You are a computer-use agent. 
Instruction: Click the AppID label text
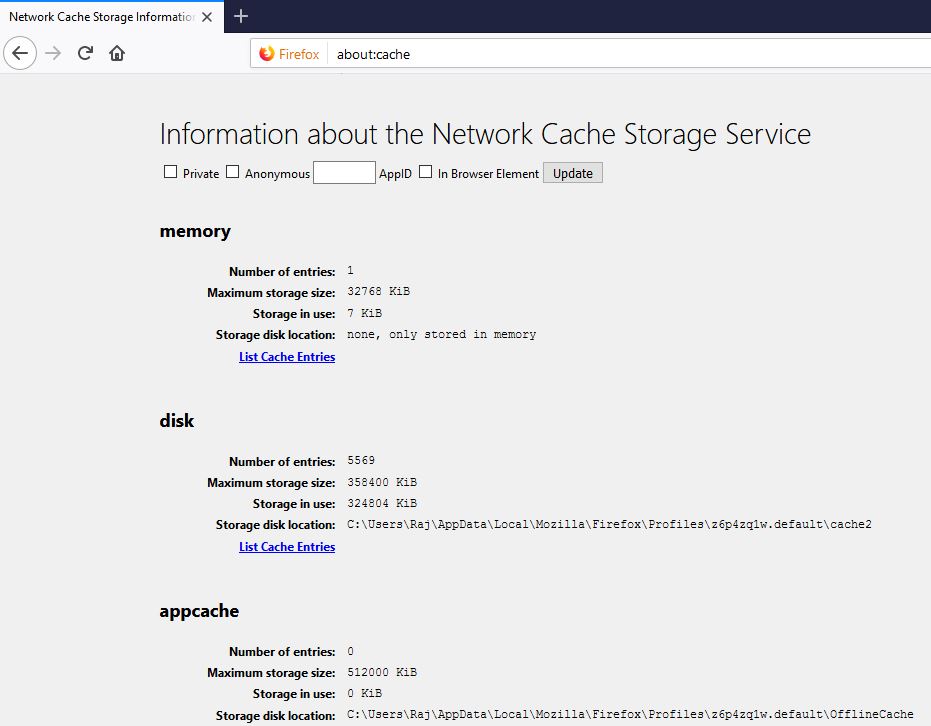click(395, 173)
